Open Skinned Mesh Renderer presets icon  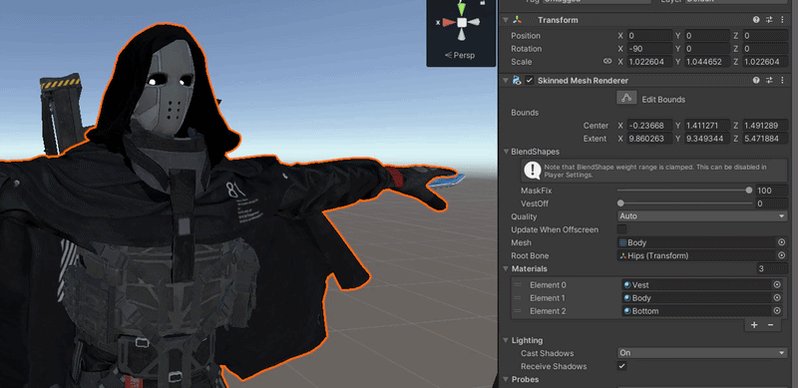[x=769, y=80]
